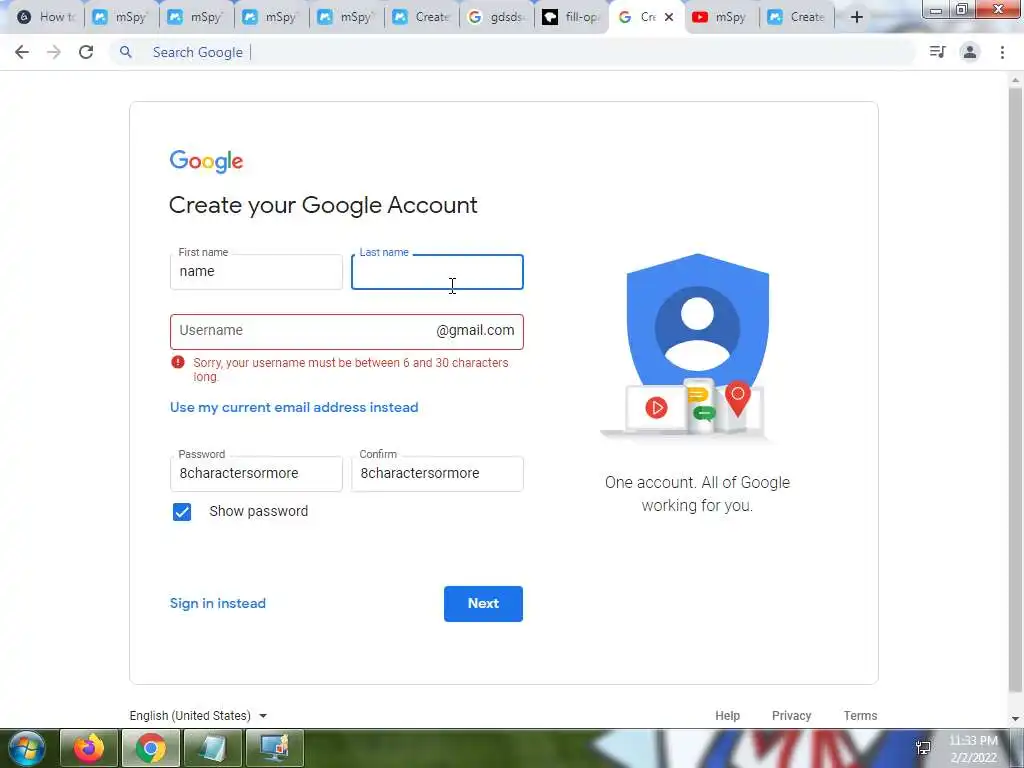Click the Confirm password field

438,473
